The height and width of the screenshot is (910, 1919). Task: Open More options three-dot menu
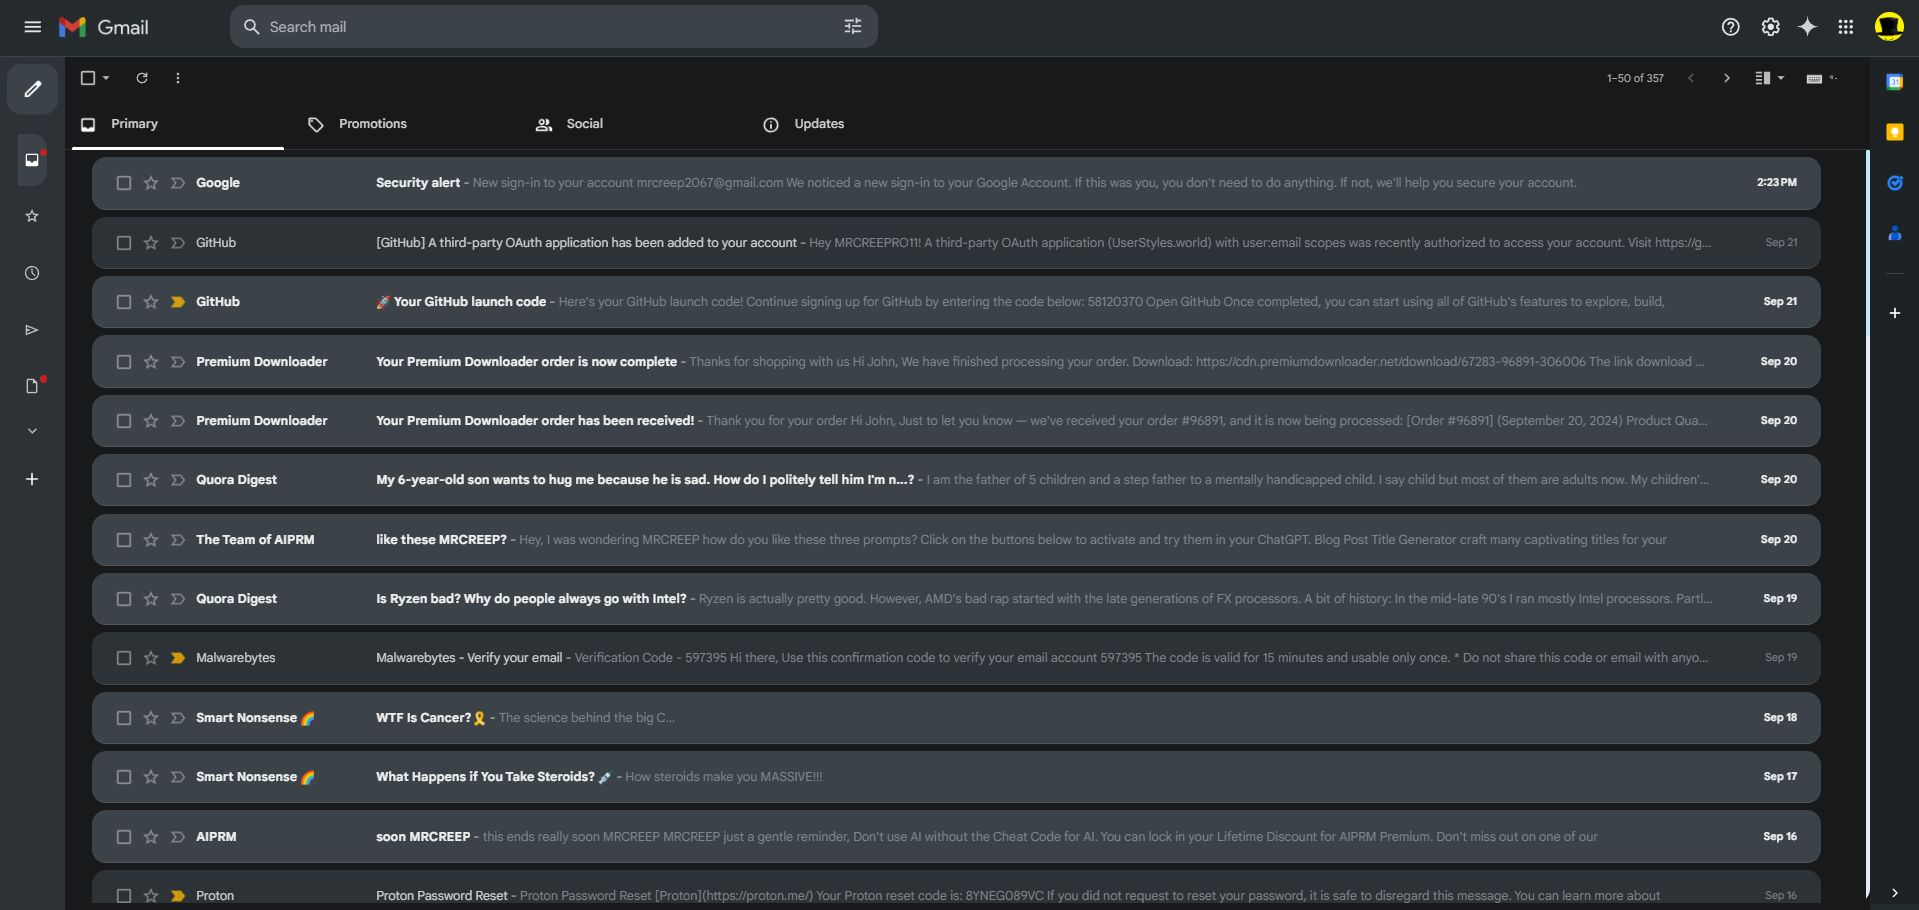click(x=178, y=78)
